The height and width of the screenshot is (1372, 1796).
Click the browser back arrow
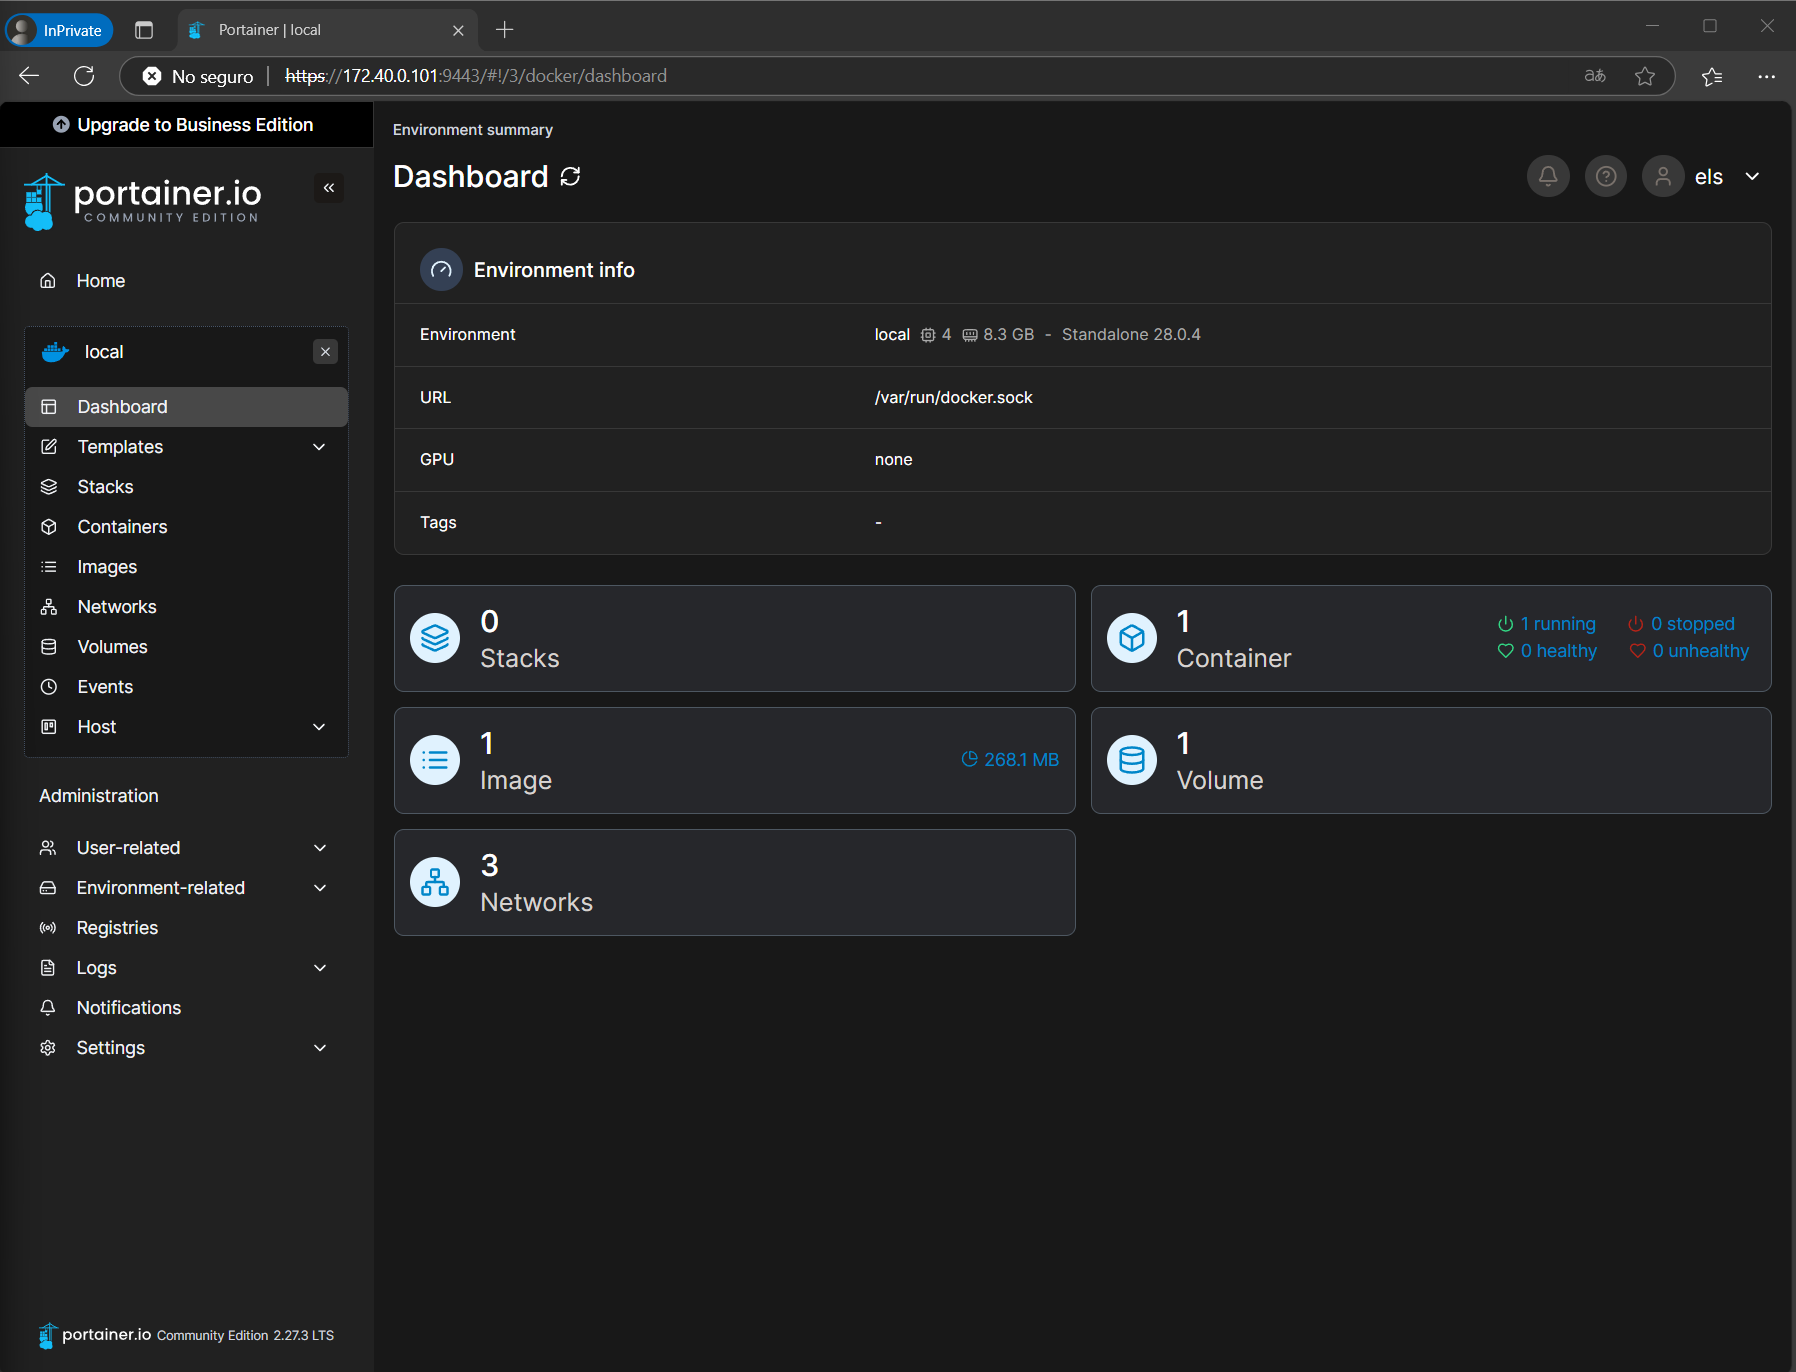[x=29, y=76]
